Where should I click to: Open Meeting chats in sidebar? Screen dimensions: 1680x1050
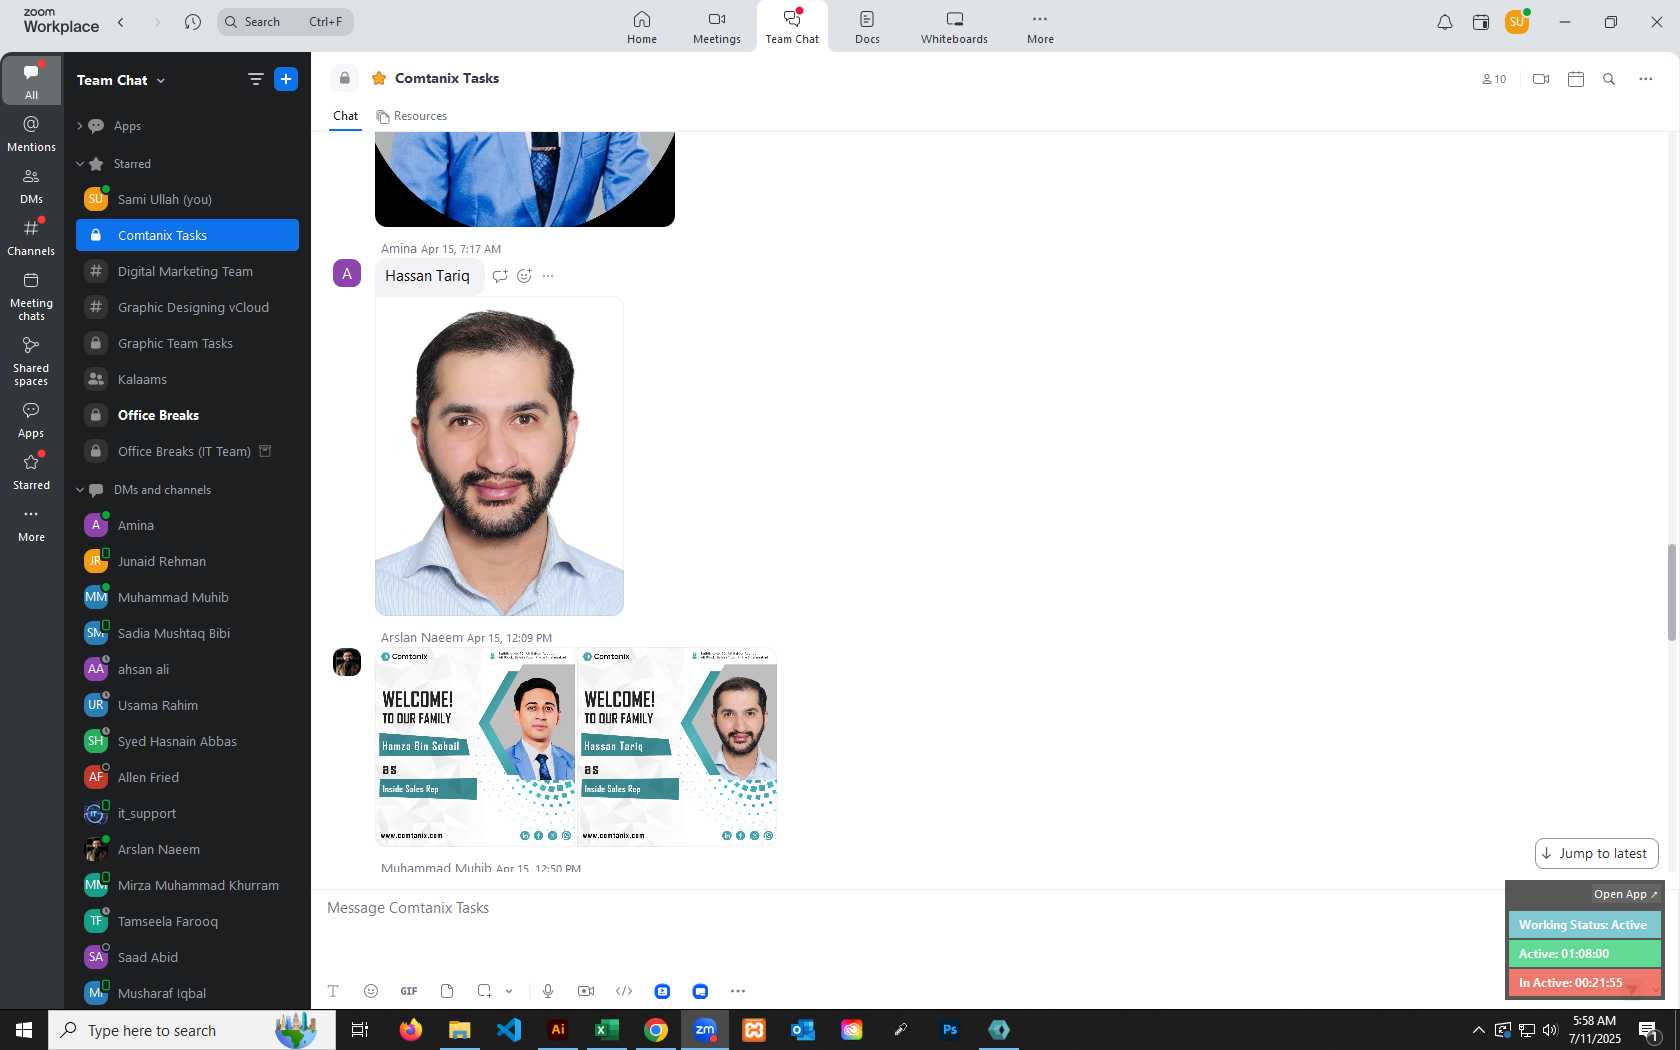coord(31,296)
